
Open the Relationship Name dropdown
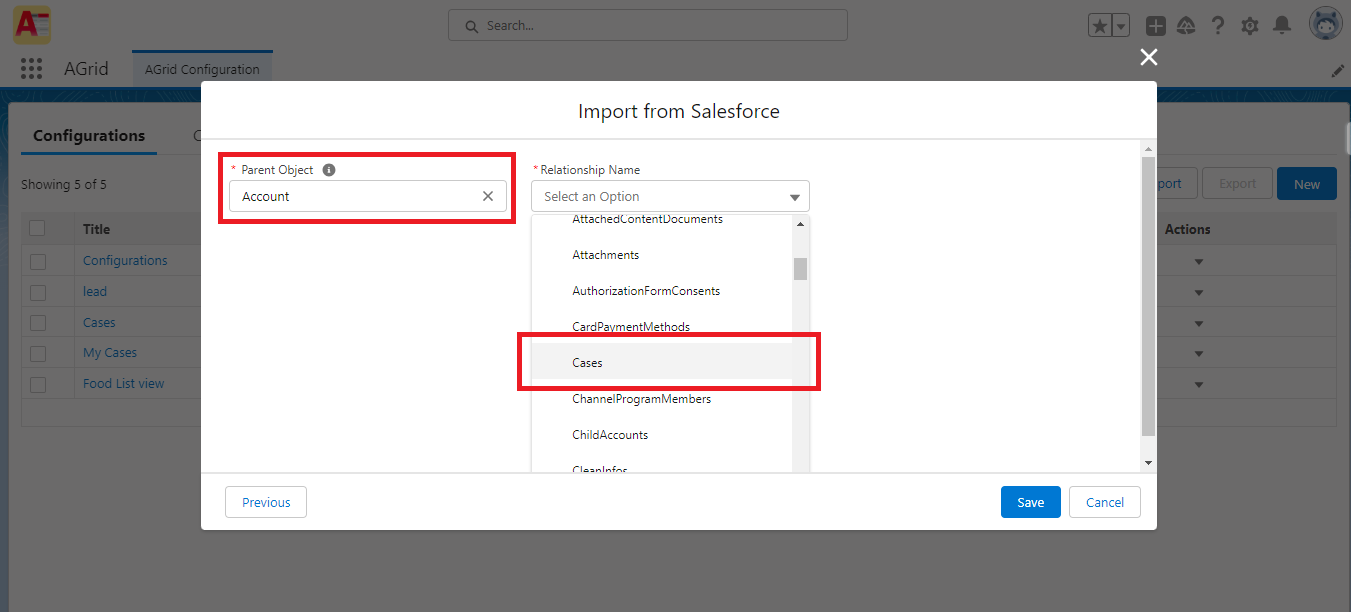coord(670,196)
